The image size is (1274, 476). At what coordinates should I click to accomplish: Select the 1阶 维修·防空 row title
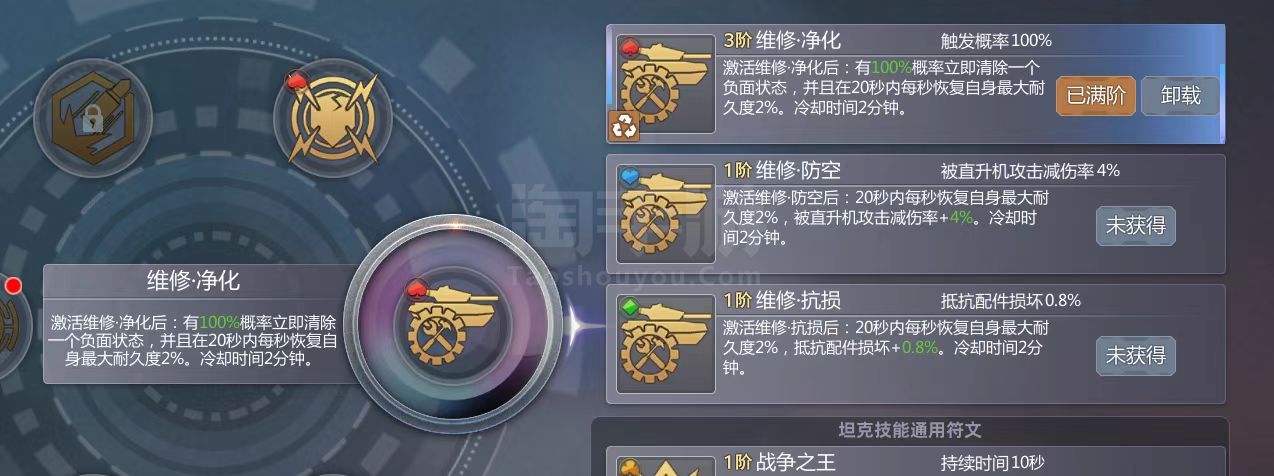click(x=782, y=171)
